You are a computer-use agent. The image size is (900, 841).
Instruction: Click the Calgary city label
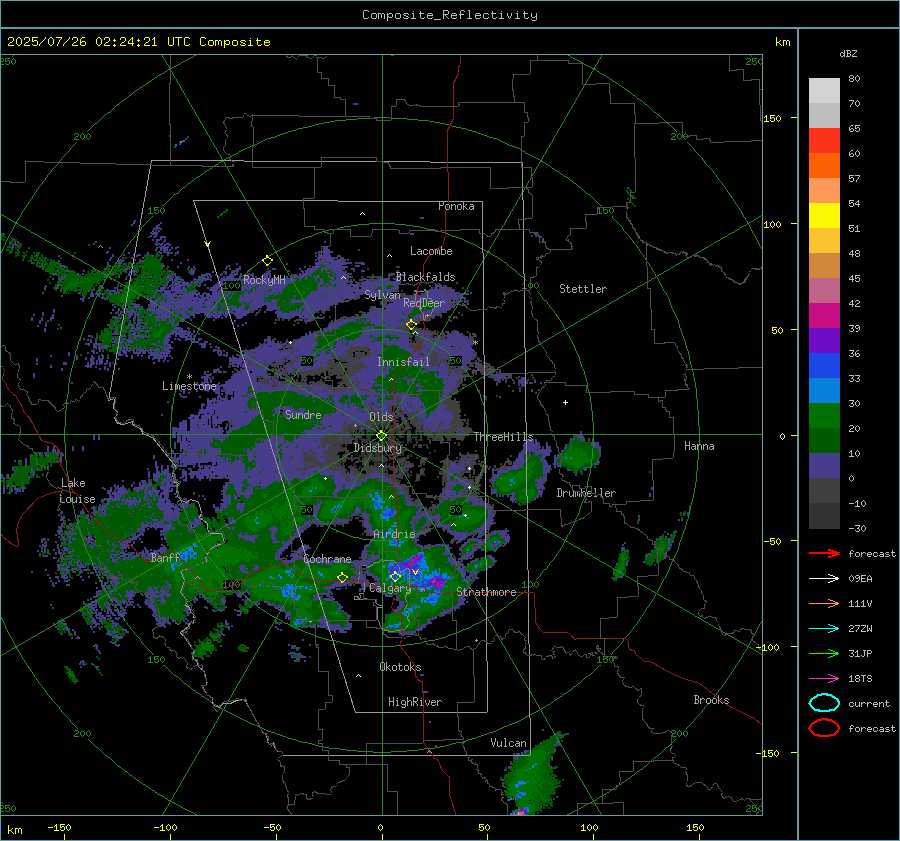point(390,588)
